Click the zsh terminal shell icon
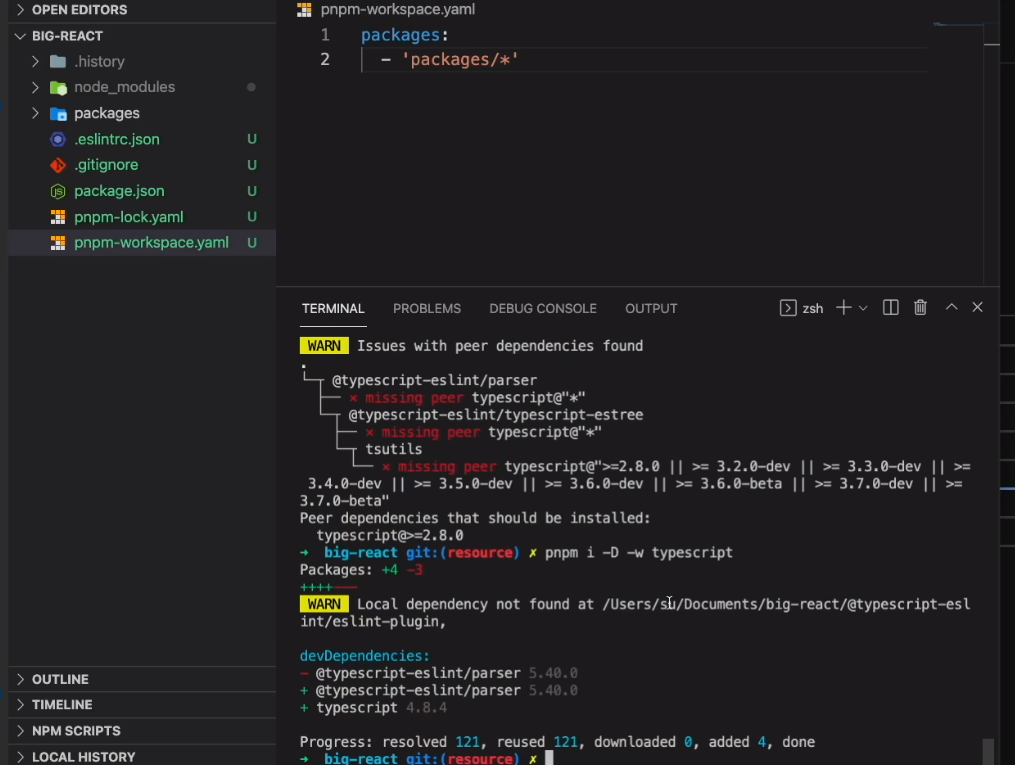Viewport: 1015px width, 765px height. click(x=788, y=308)
